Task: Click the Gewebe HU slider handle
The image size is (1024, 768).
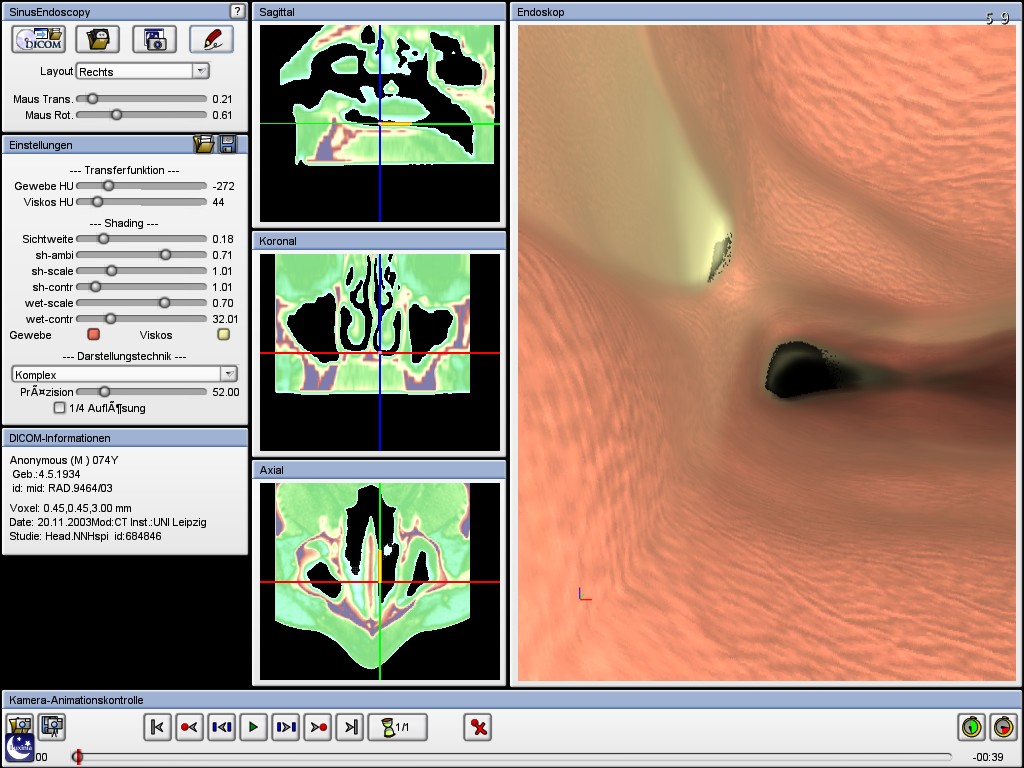Action: [x=109, y=186]
